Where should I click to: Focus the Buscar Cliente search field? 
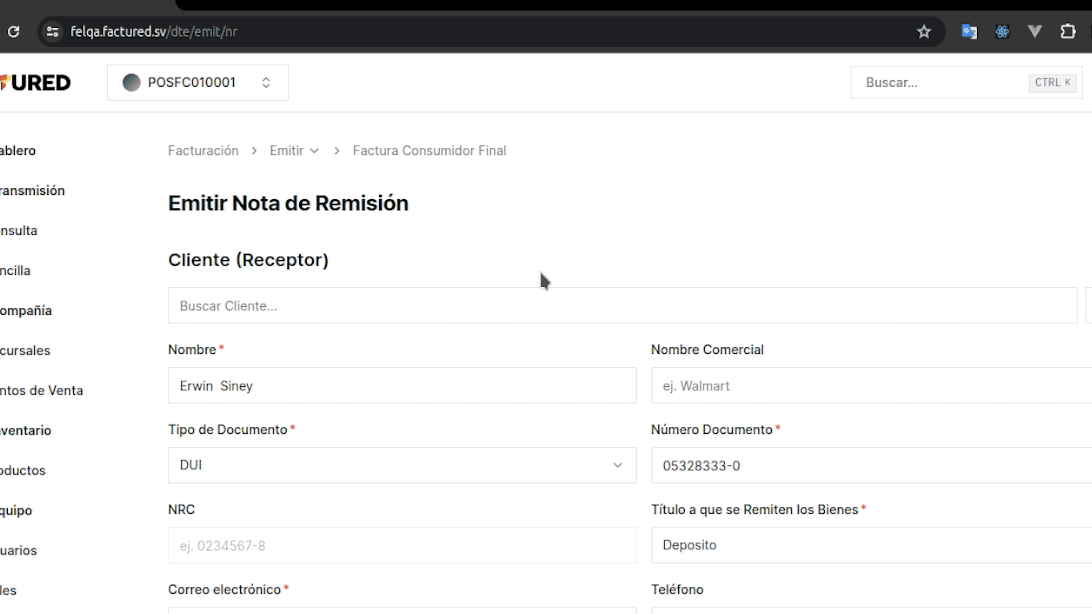tap(621, 306)
